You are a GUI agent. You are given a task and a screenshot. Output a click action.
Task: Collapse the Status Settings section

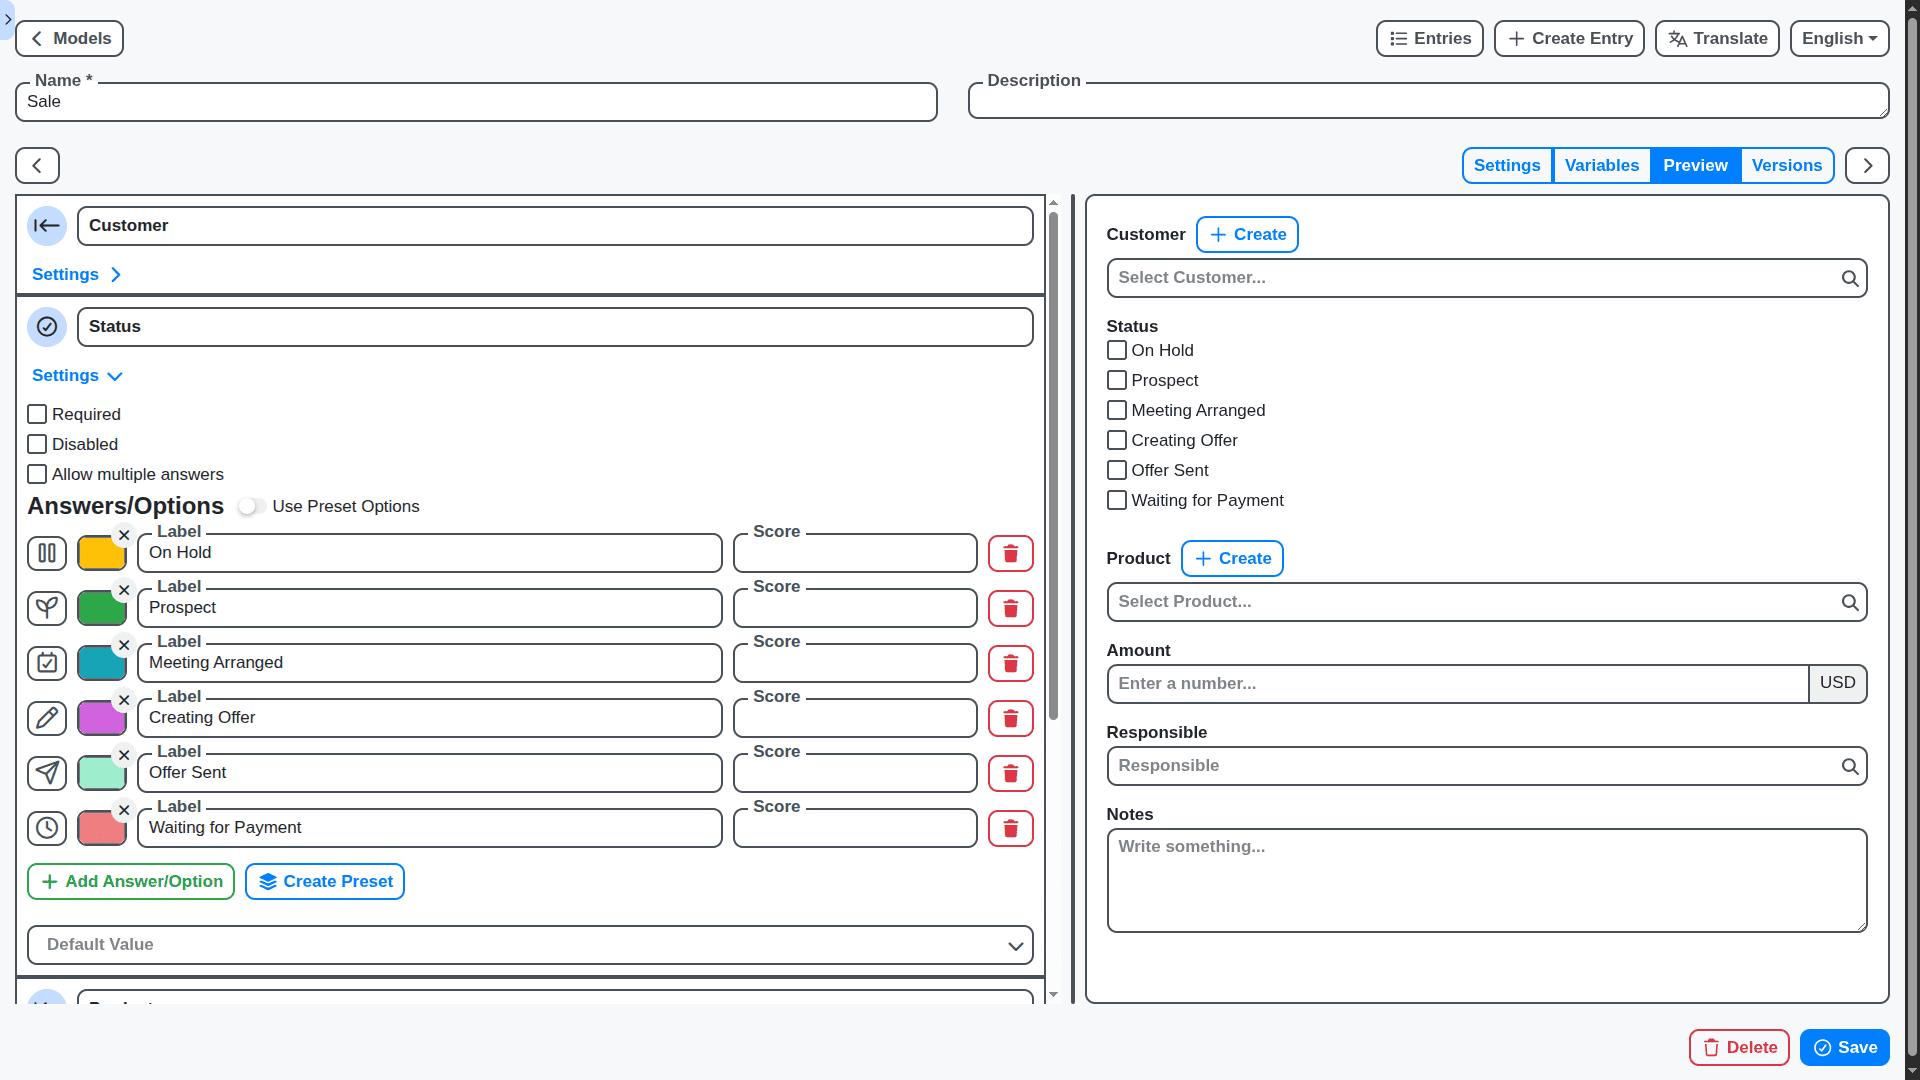pyautogui.click(x=77, y=375)
